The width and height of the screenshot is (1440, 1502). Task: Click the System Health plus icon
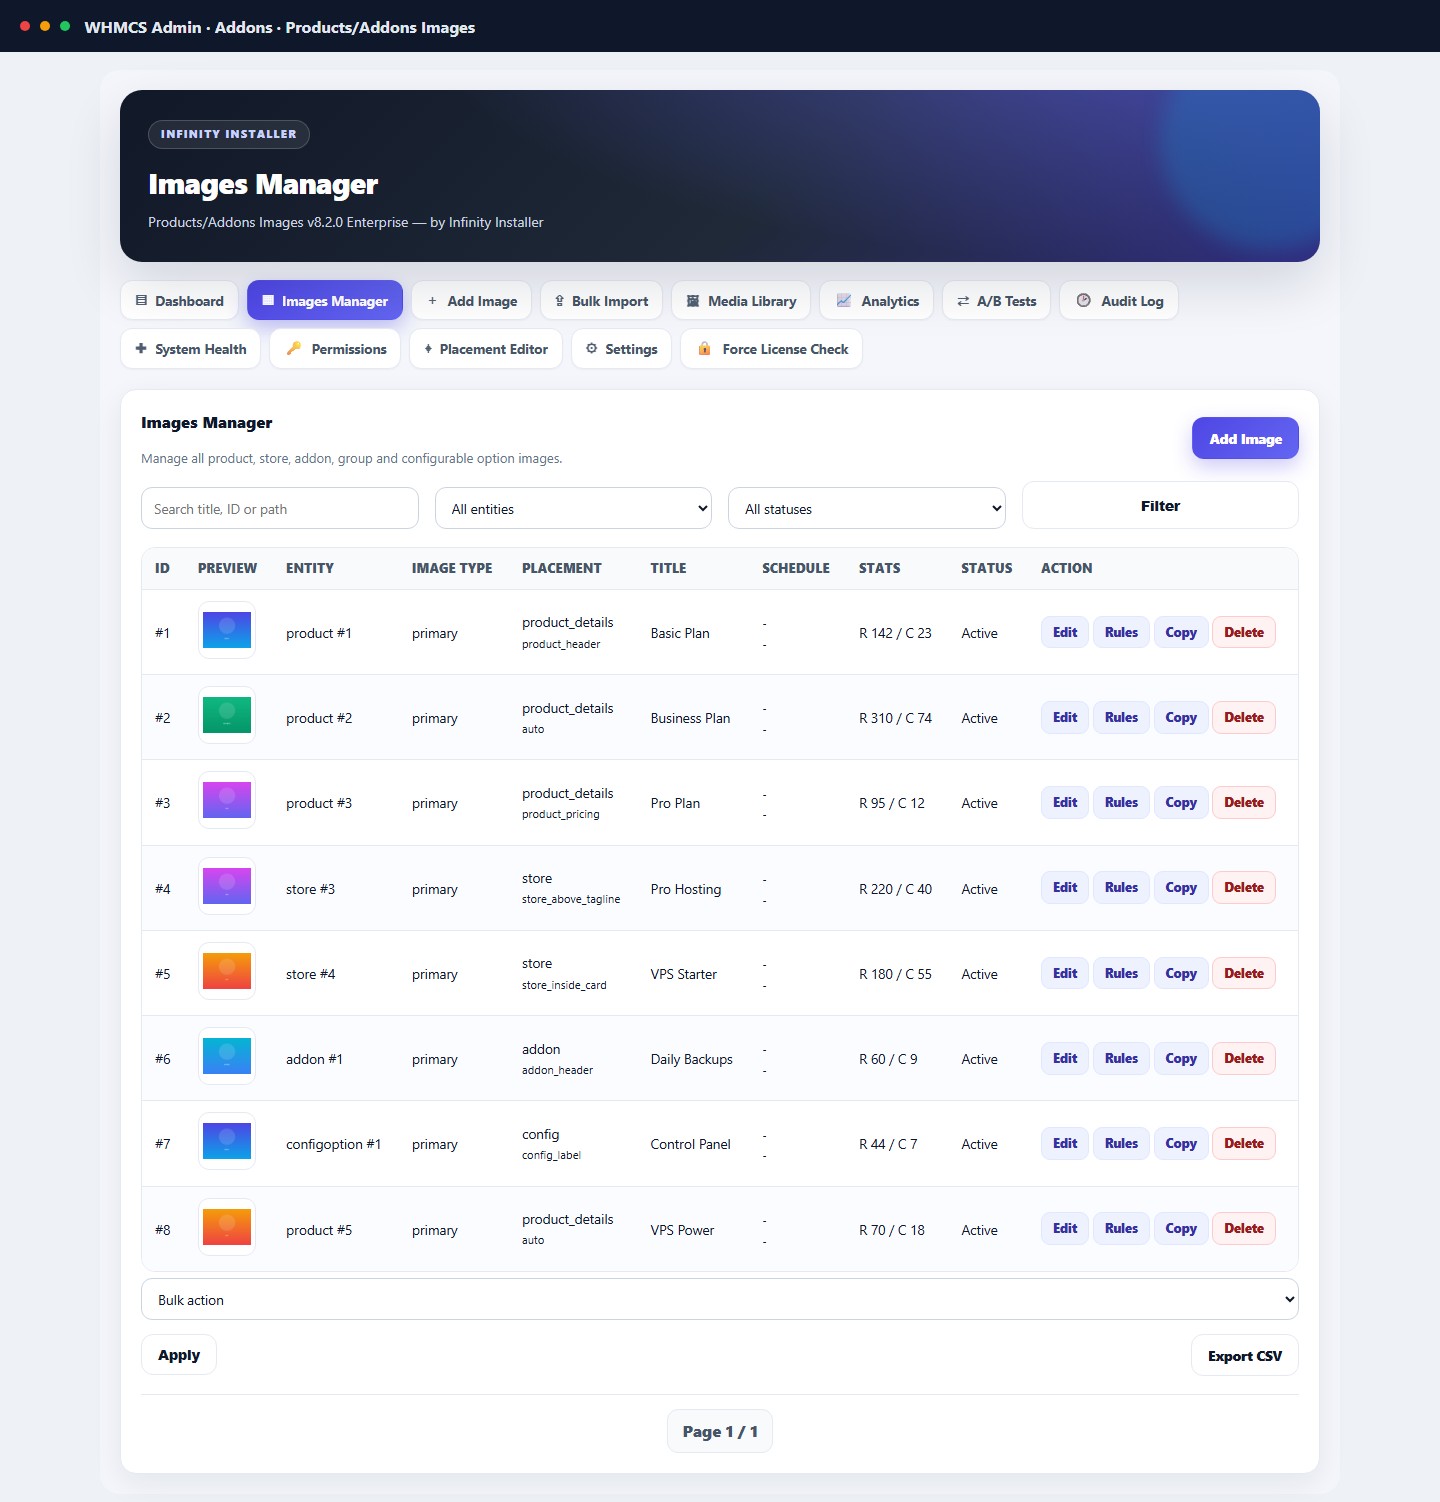141,349
